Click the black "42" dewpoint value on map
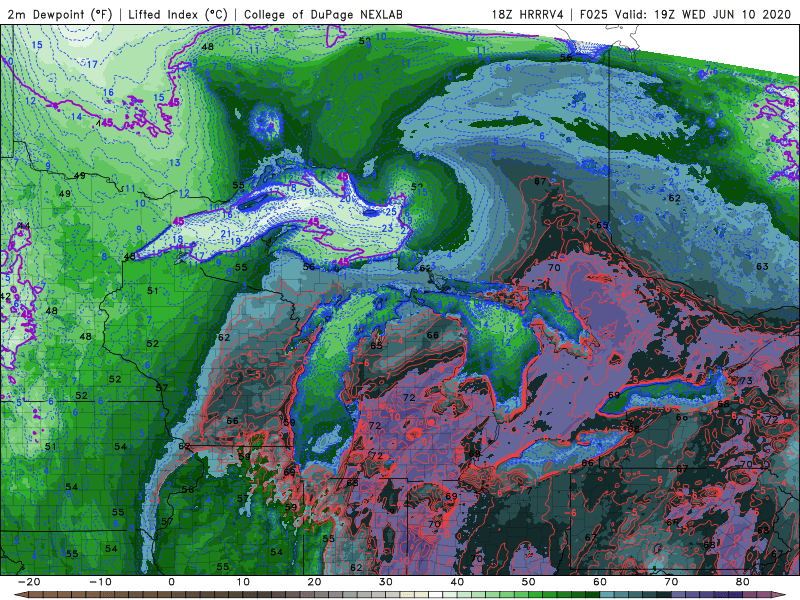The height and width of the screenshot is (600, 800). (x=6, y=296)
